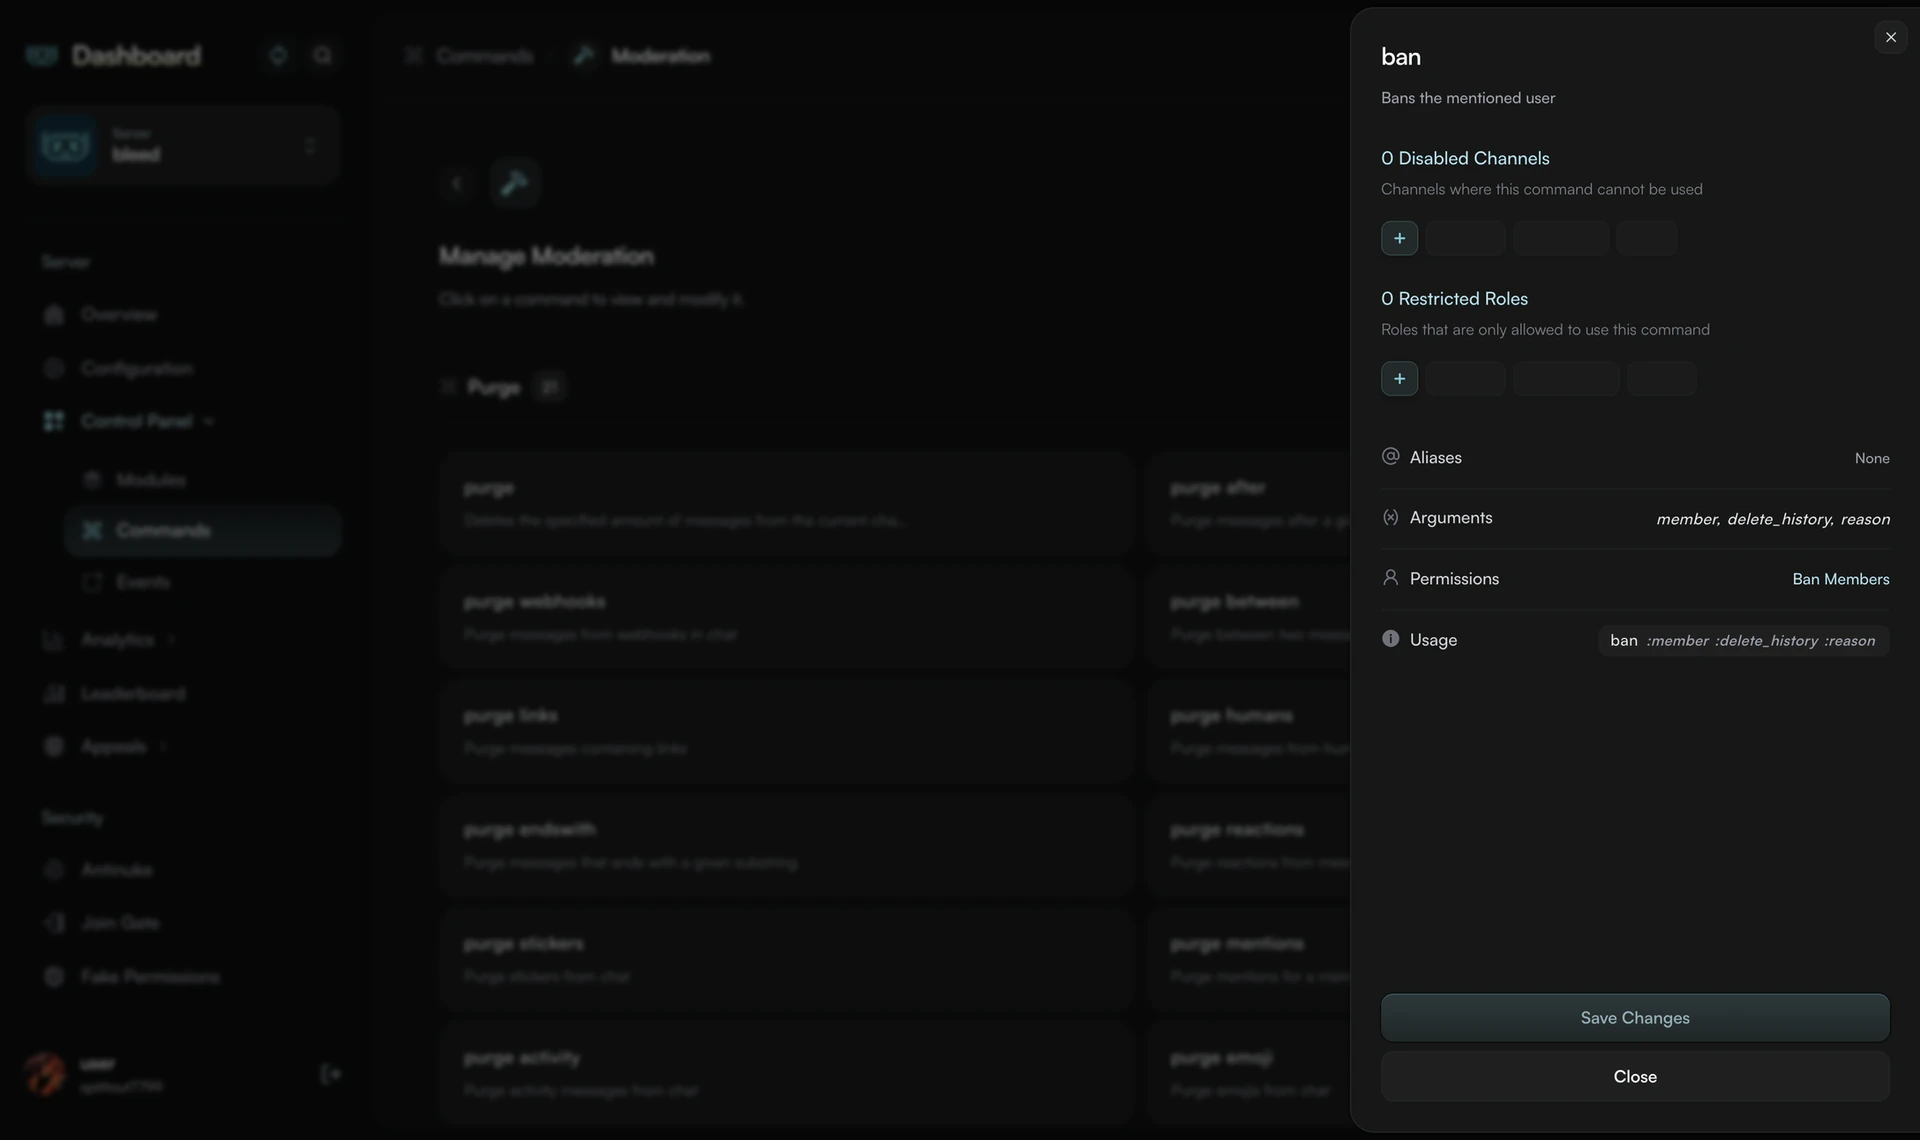
Task: Open Overview in the sidebar
Action: tap(118, 315)
